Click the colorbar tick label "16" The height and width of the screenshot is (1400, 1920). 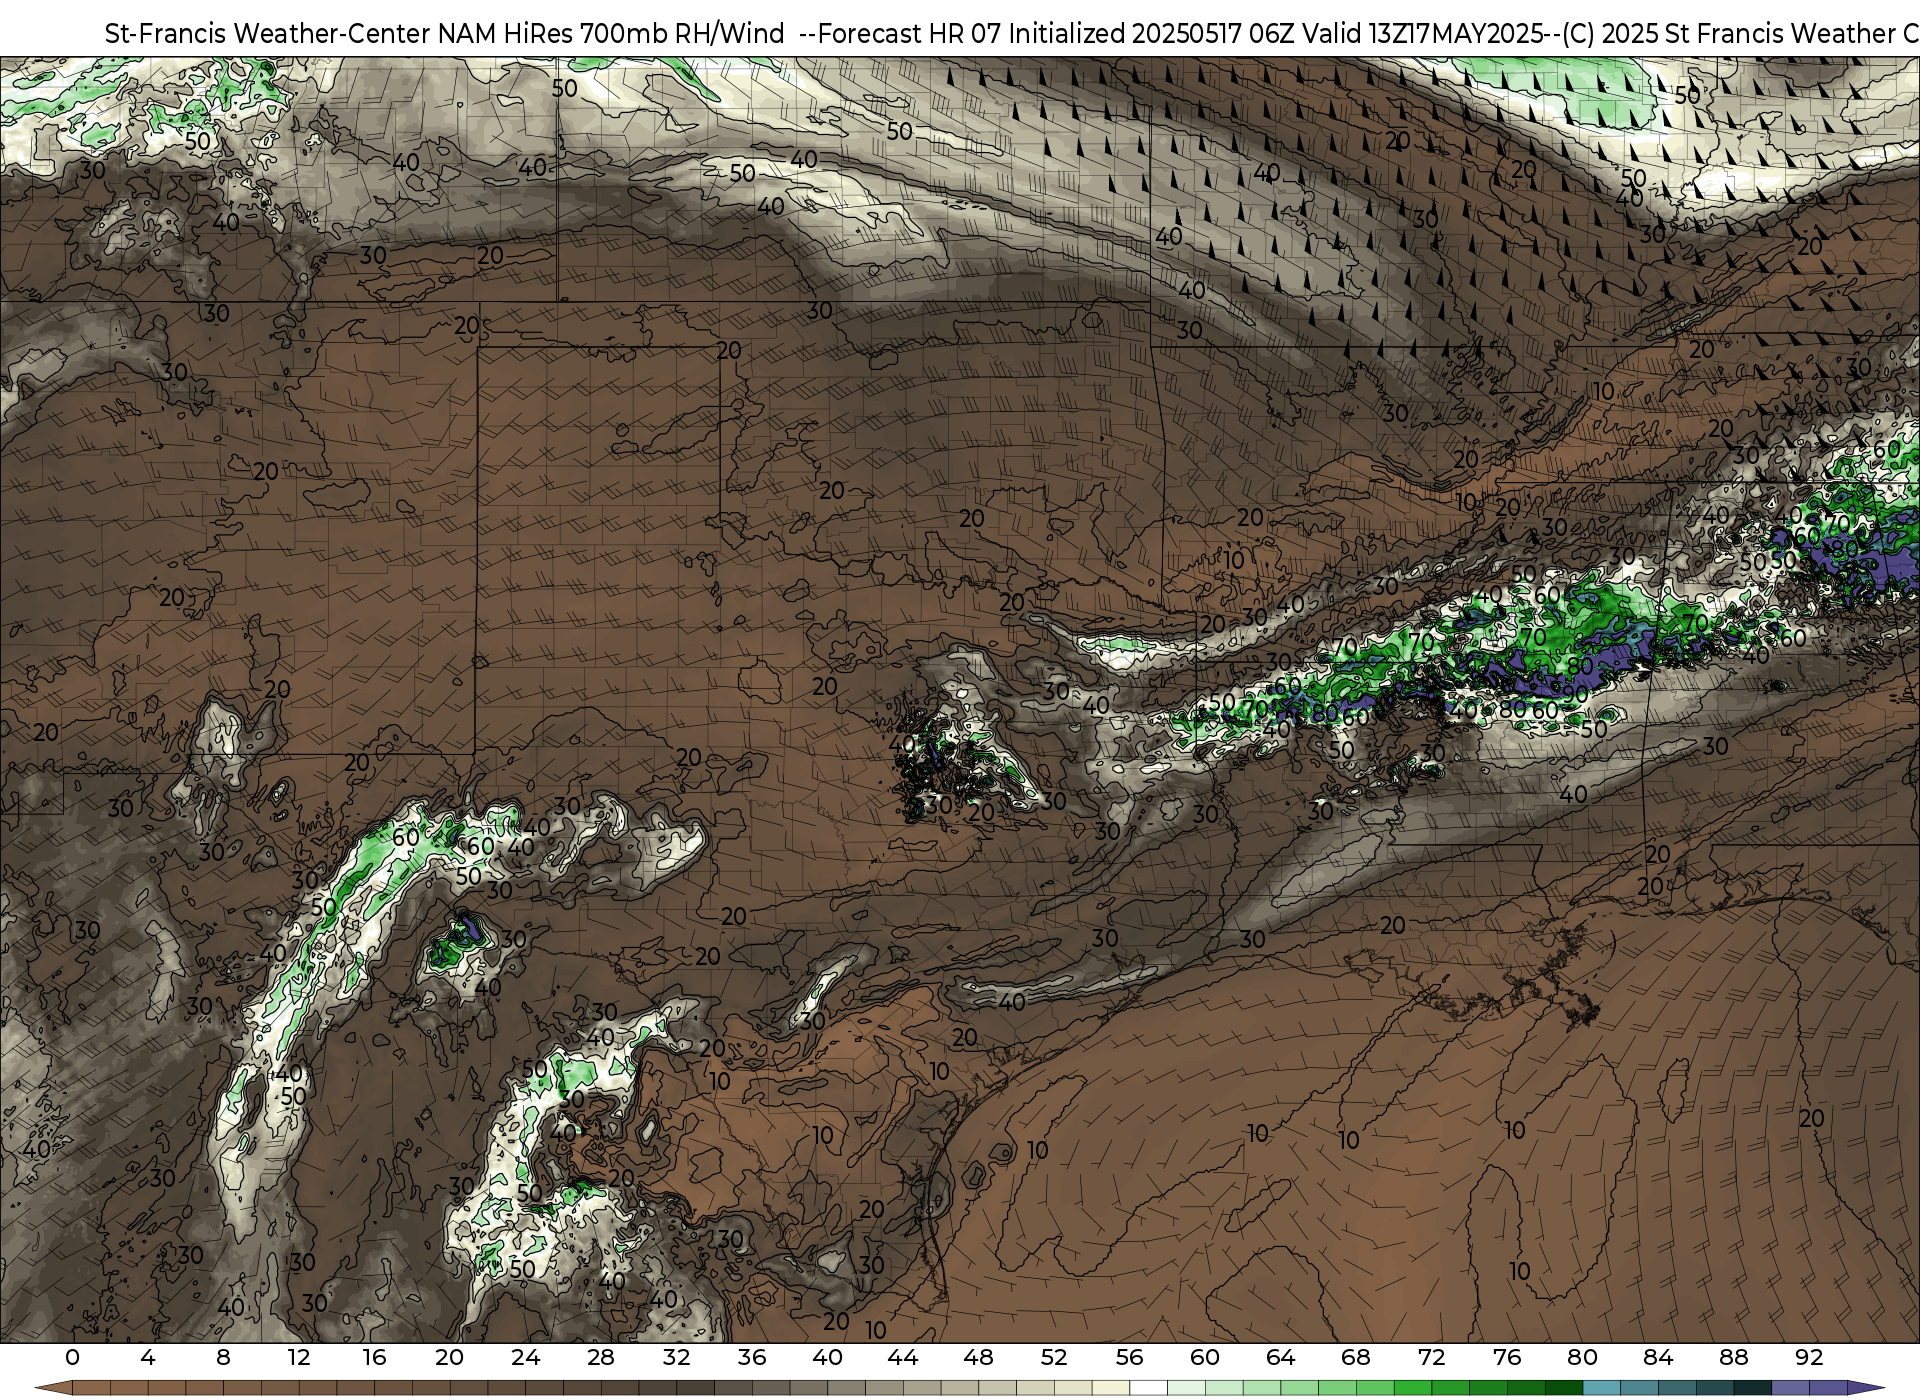(374, 1358)
